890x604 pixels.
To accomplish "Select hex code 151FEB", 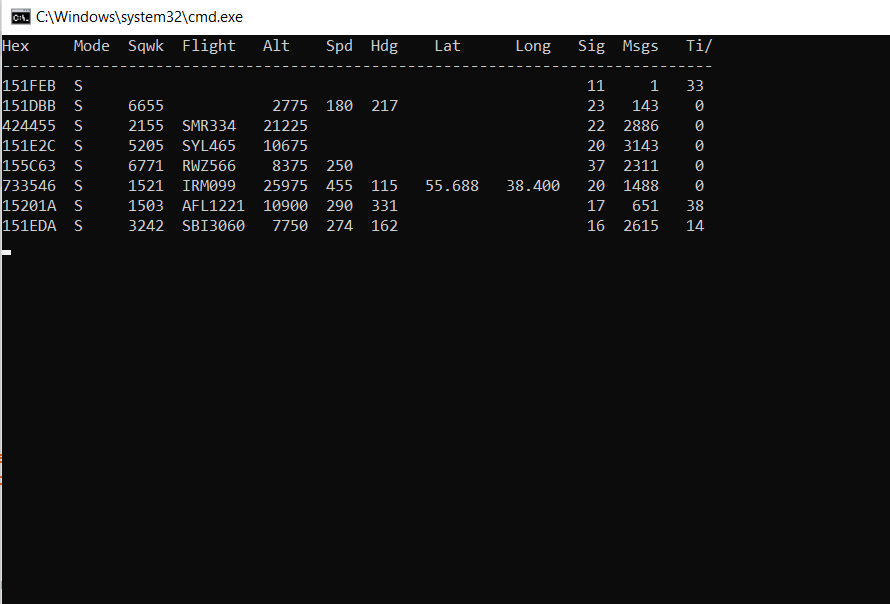I will click(x=29, y=86).
